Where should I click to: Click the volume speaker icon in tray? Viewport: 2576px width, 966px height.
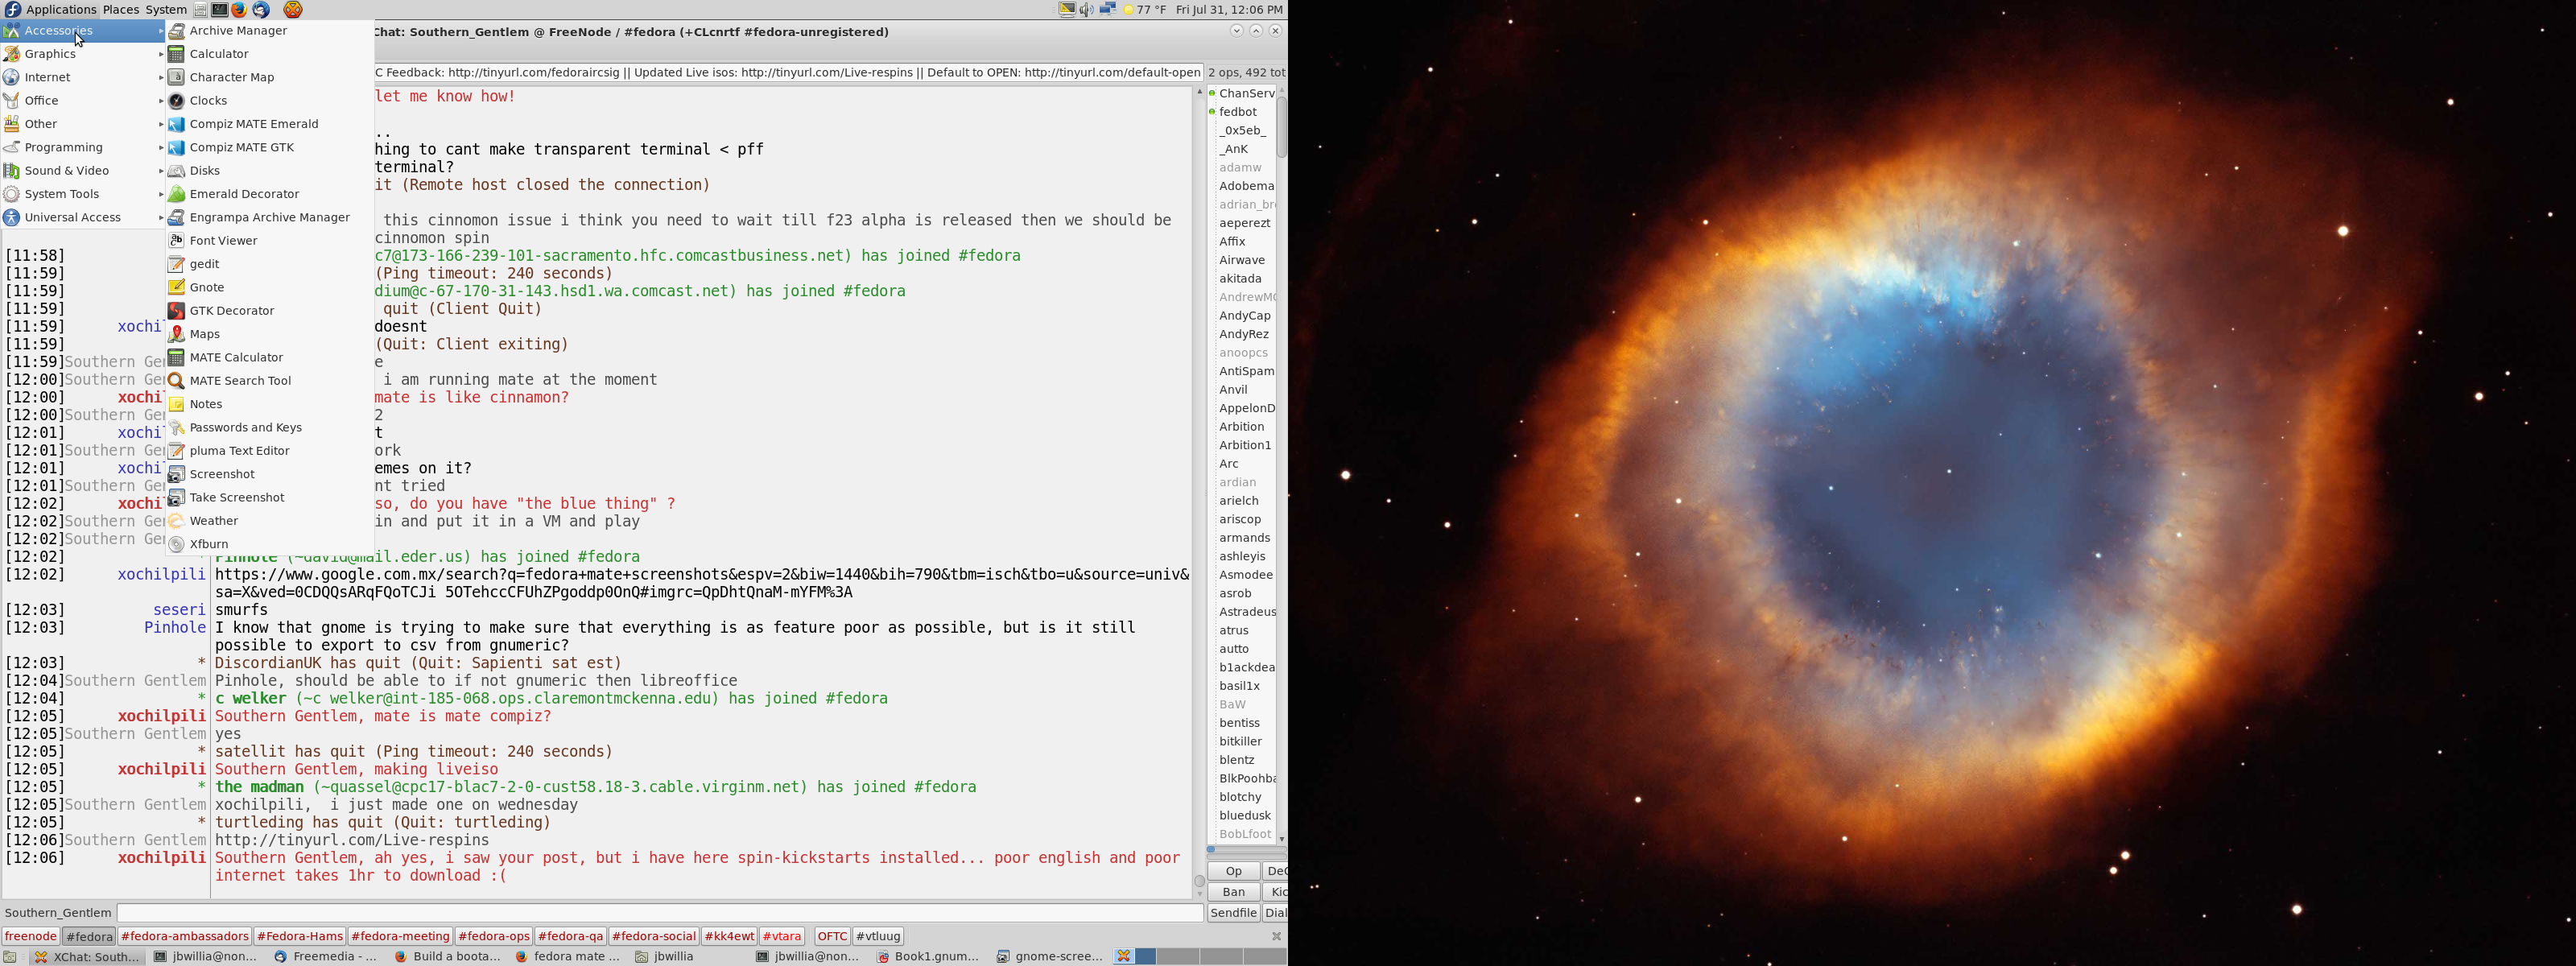coord(1086,9)
